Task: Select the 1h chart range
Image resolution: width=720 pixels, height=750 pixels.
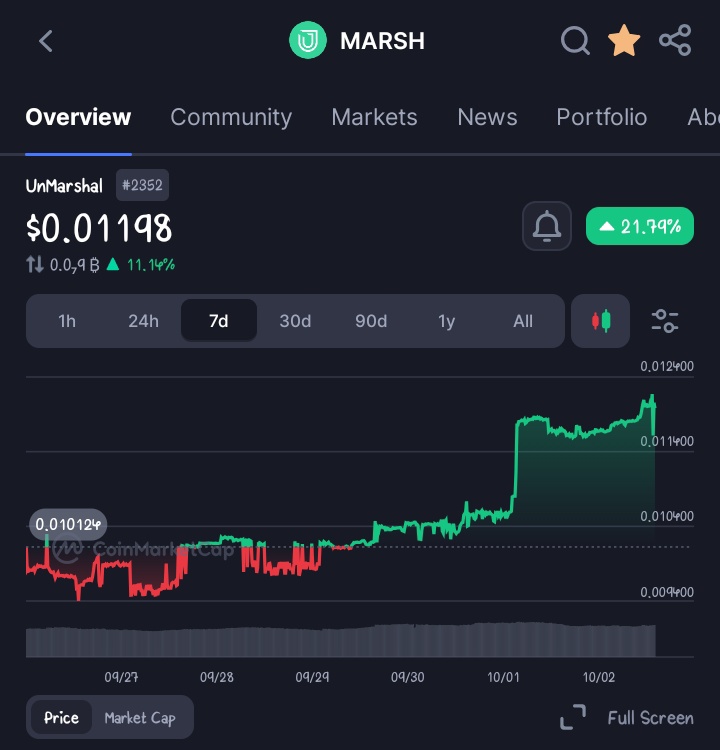Action: (x=67, y=321)
